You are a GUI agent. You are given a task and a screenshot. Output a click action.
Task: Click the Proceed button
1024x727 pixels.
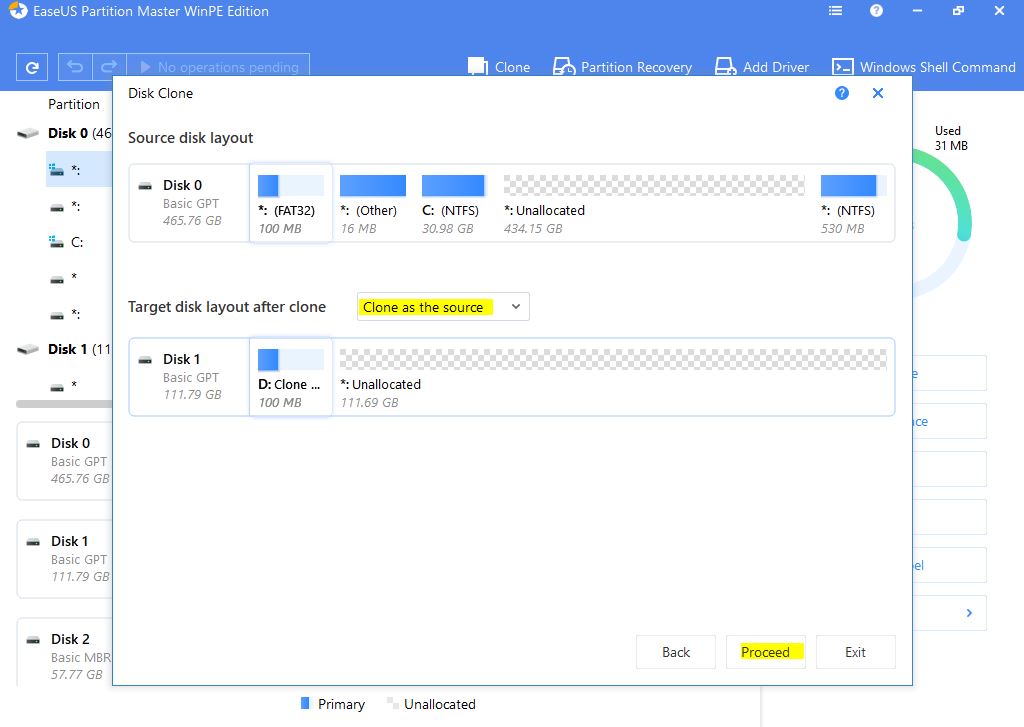765,652
